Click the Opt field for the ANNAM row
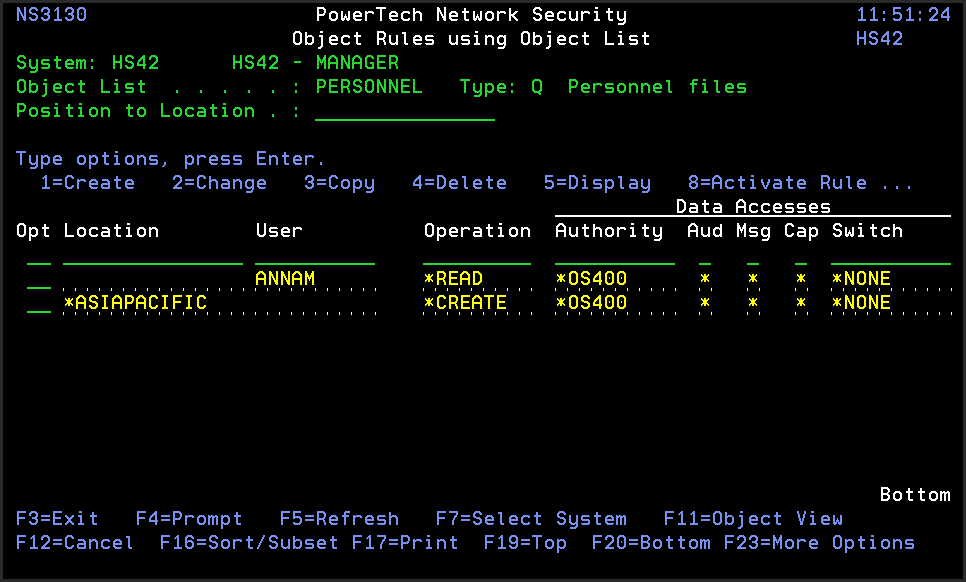This screenshot has width=966, height=582. pyautogui.click(x=39, y=279)
